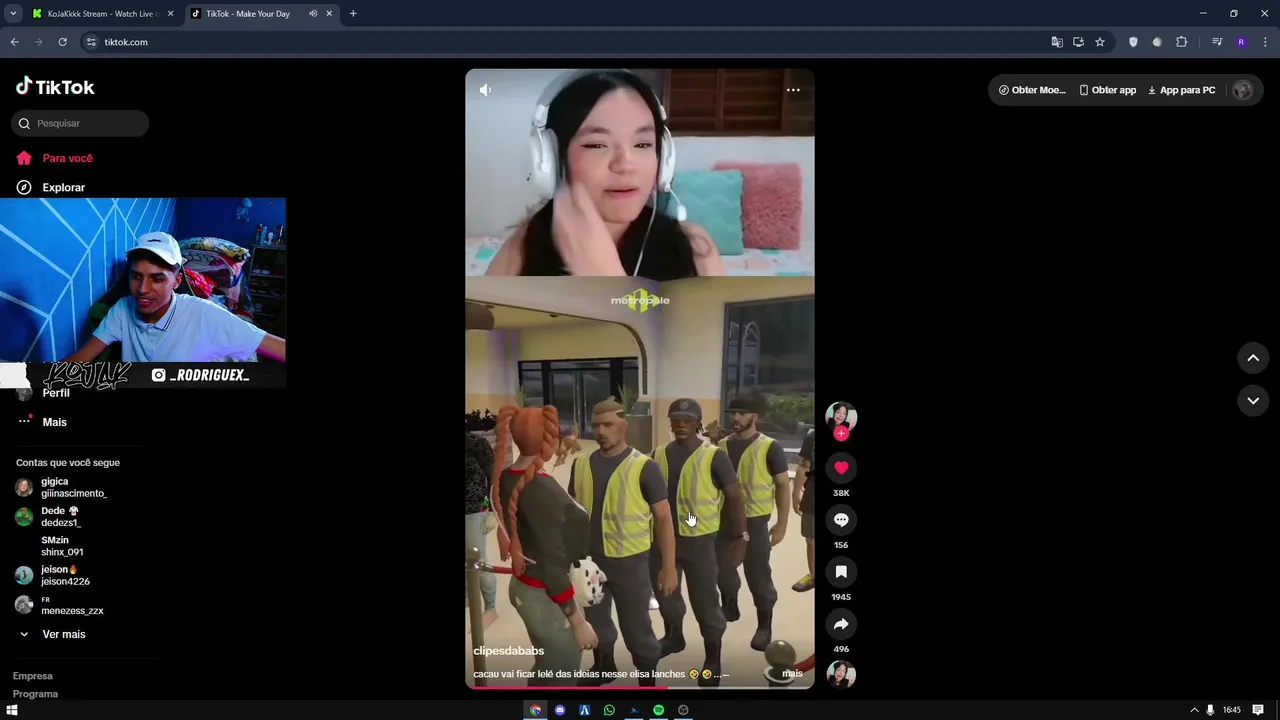Open notification center icon

(x=1258, y=710)
